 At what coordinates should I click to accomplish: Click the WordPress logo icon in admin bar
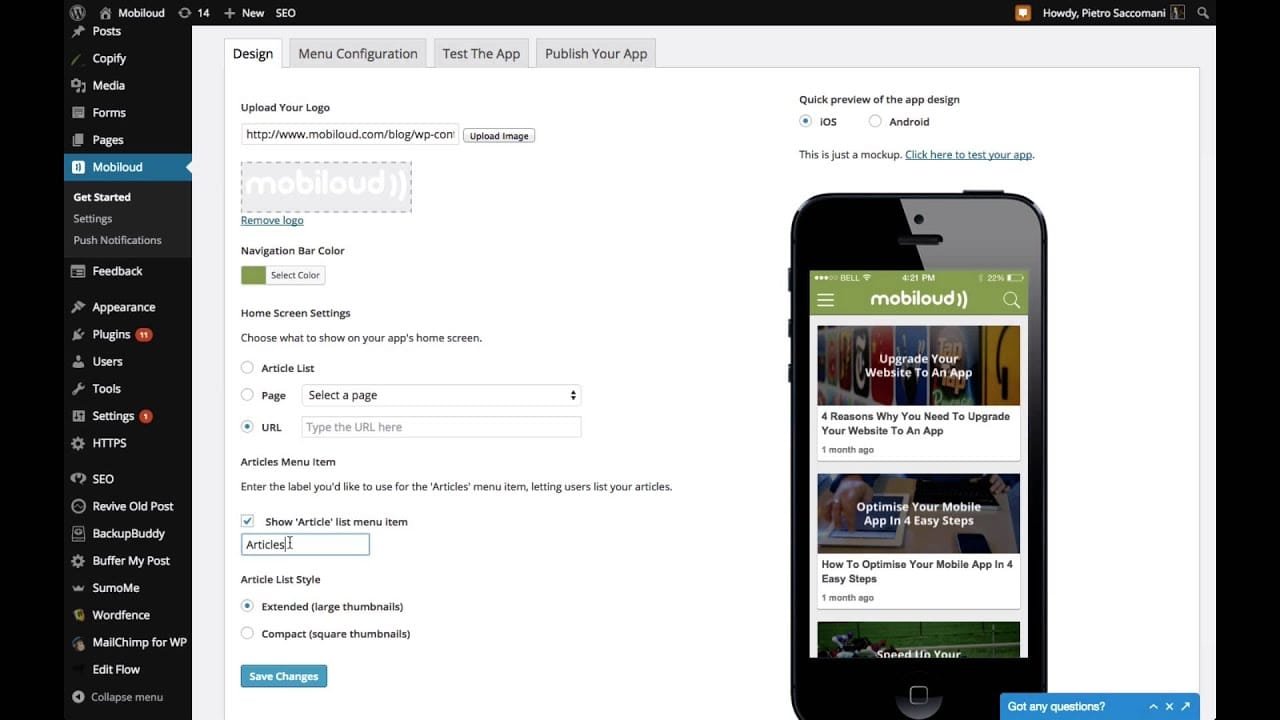pyautogui.click(x=78, y=13)
